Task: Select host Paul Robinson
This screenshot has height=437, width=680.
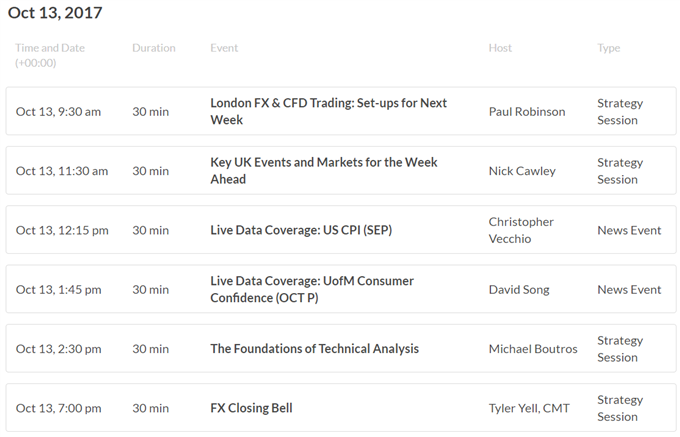Action: [x=527, y=112]
